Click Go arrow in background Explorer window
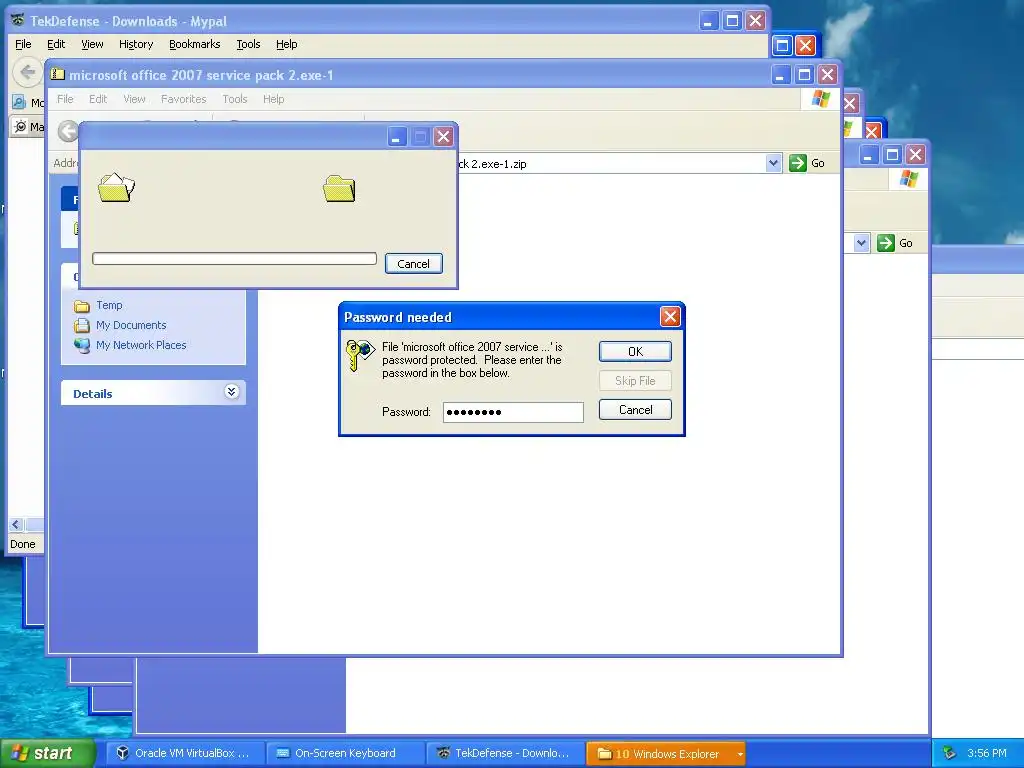This screenshot has width=1024, height=768. tap(886, 243)
